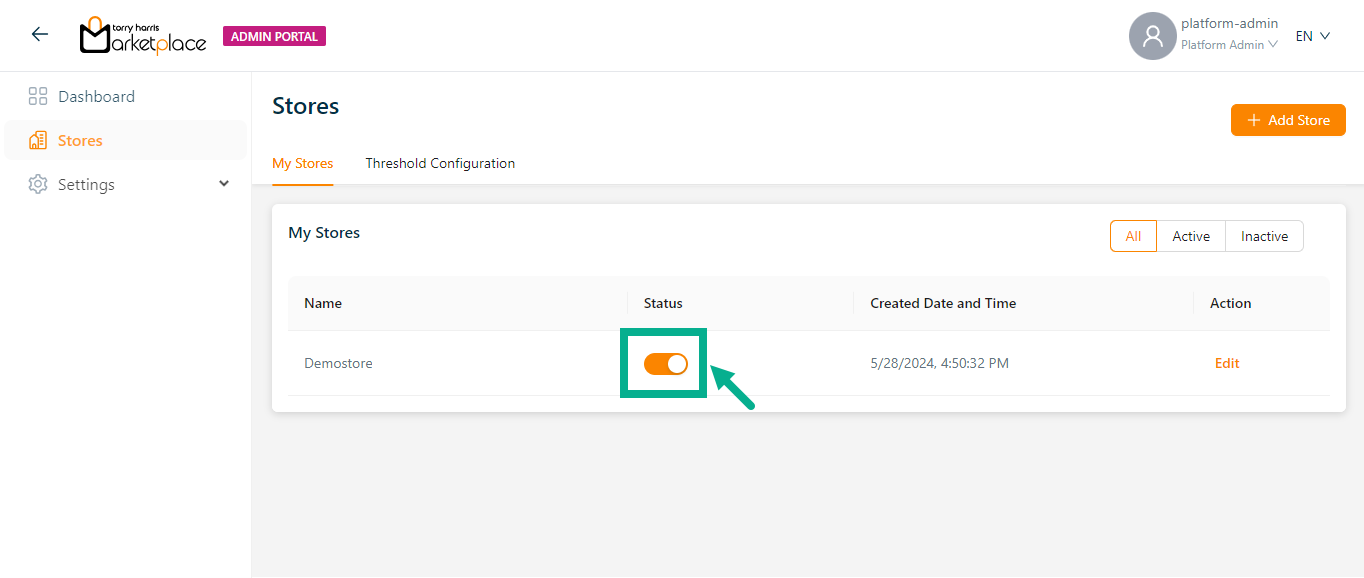Screen dimensions: 1364x578
Task: Disable the Demostore status toggle
Action: [x=665, y=364]
